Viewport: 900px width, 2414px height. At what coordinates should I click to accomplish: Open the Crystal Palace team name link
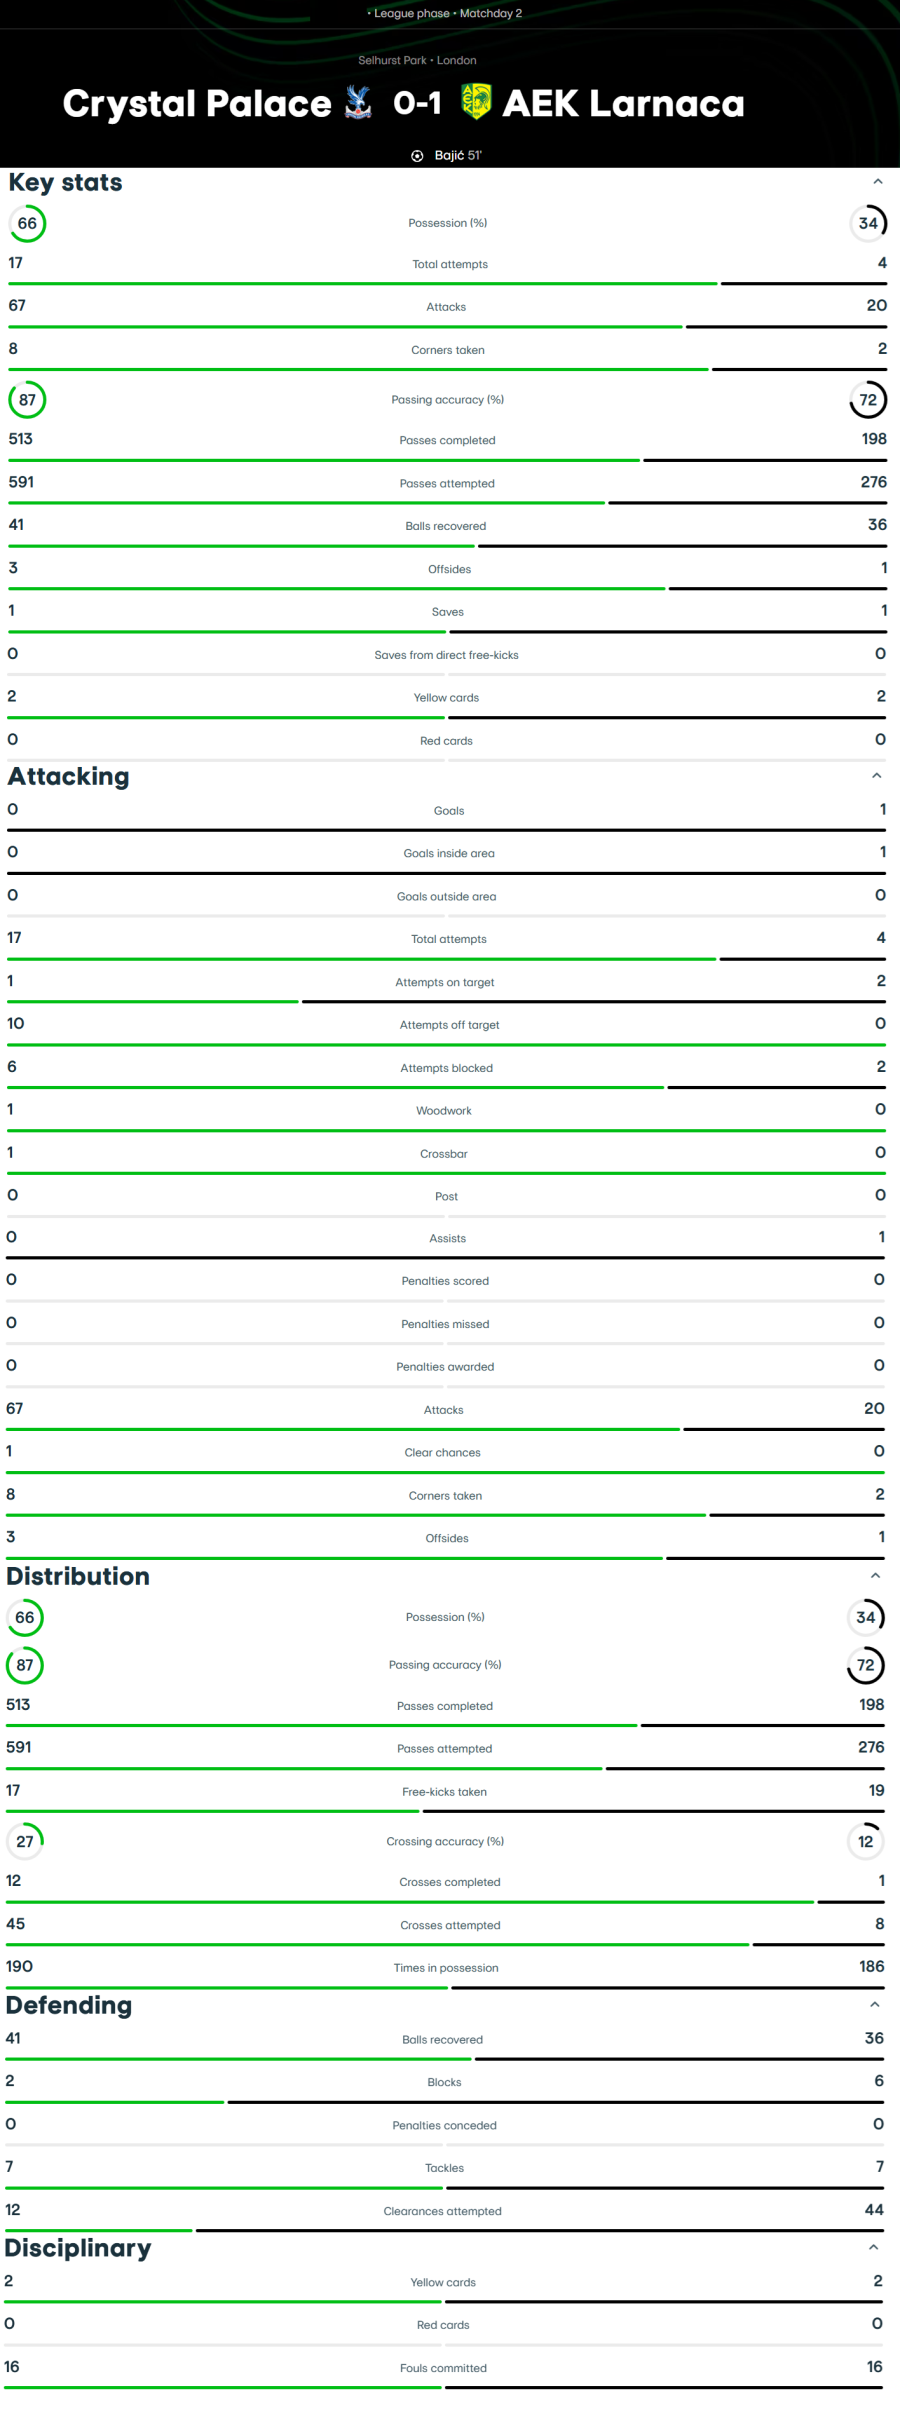coord(197,104)
